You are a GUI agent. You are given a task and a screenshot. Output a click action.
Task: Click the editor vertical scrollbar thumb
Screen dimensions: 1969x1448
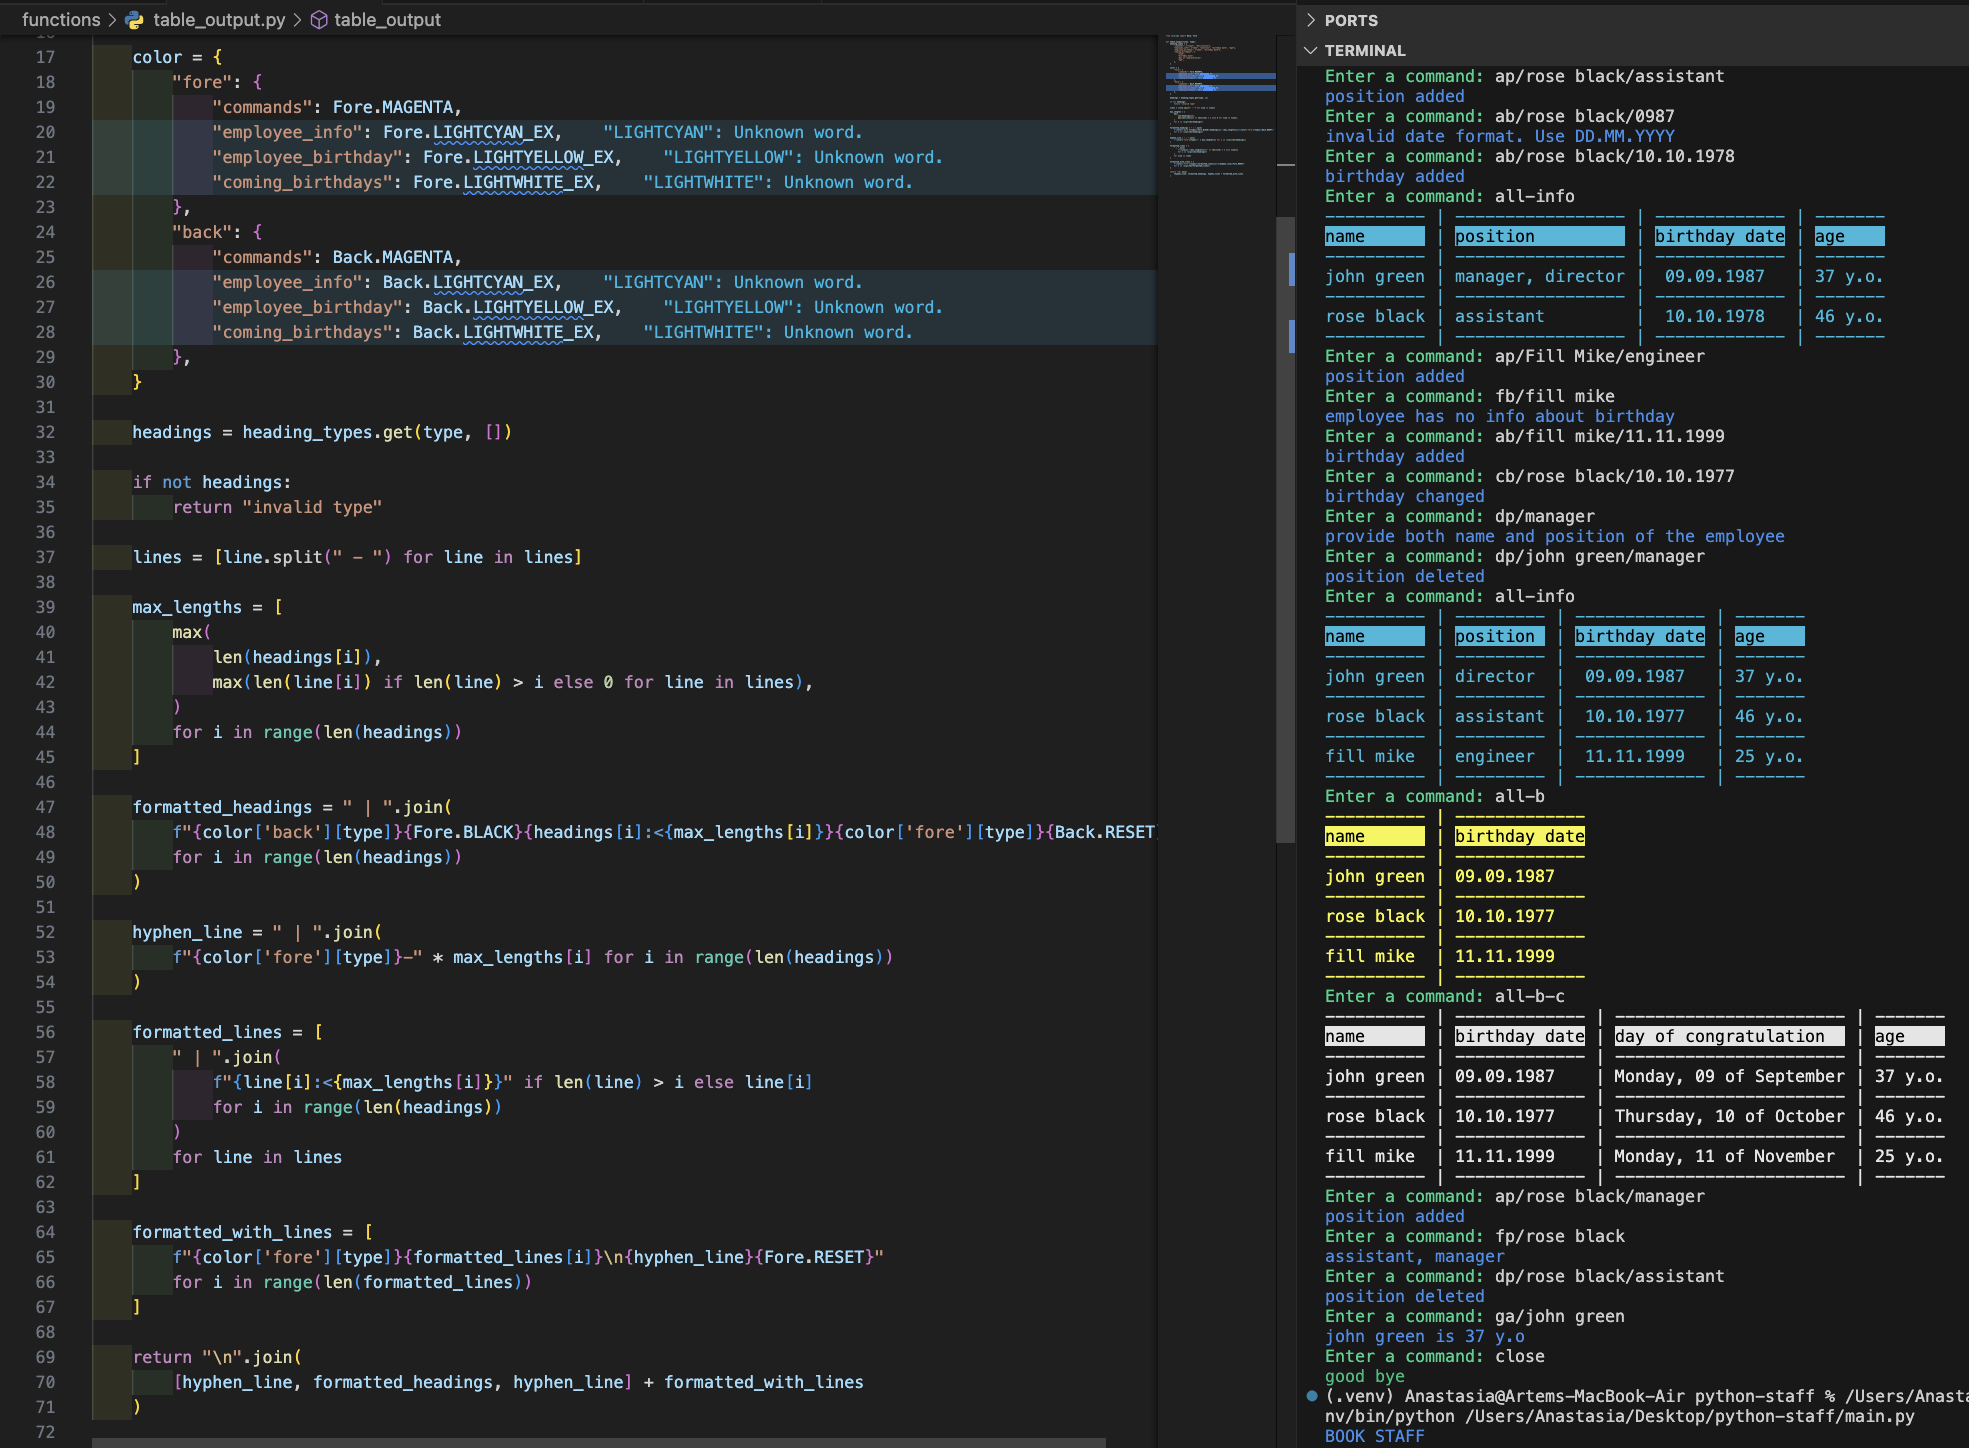1285,530
